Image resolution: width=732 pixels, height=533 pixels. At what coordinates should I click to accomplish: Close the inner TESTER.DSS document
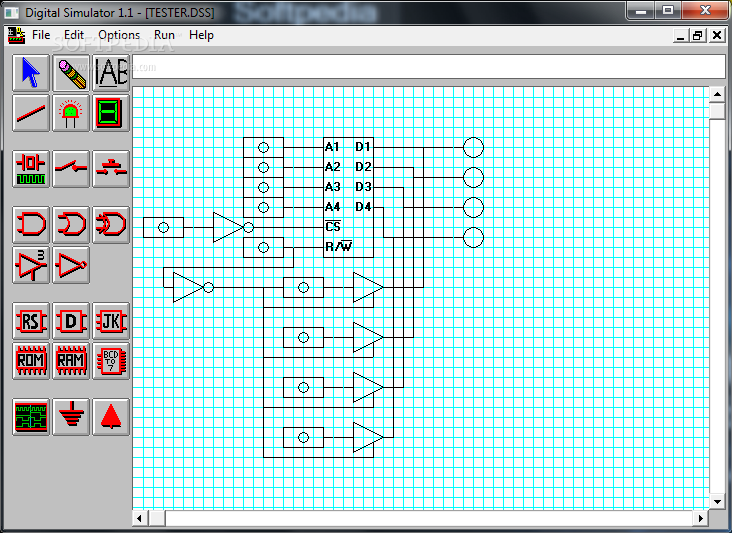click(717, 35)
